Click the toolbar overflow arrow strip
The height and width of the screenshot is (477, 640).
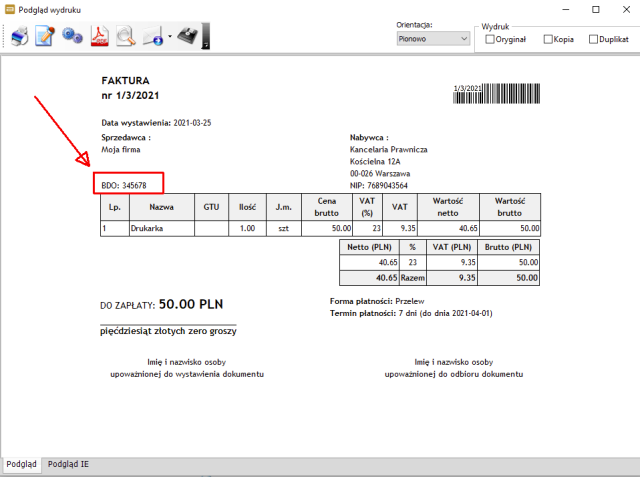(x=206, y=36)
